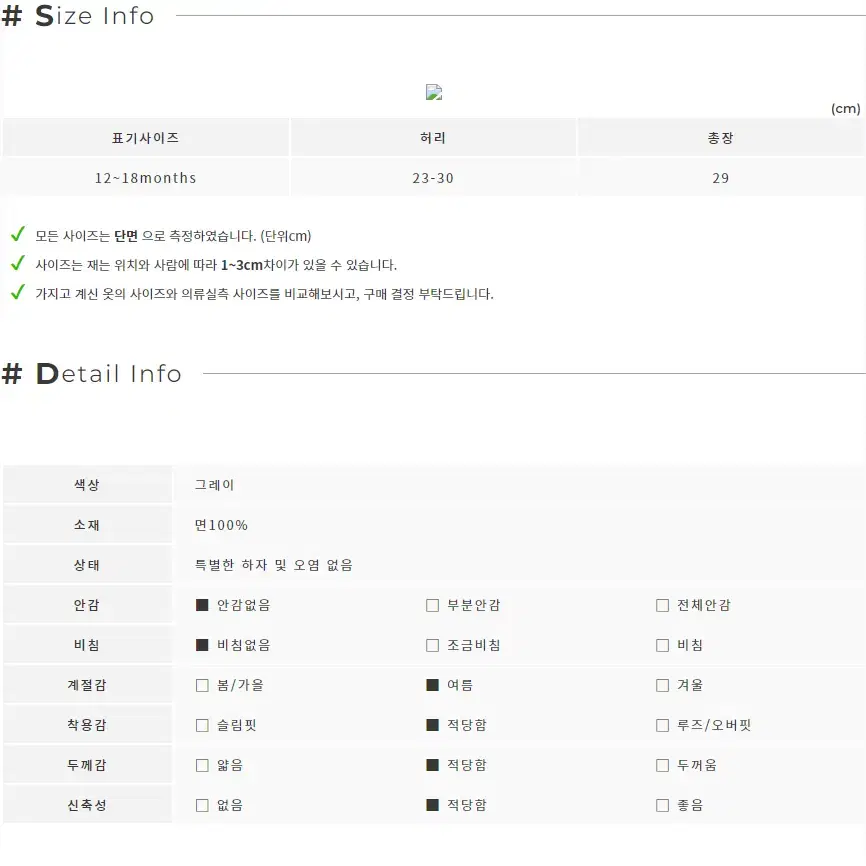This screenshot has width=866, height=866.
Task: Toggle the 적당함 checkbox in 착용감 row
Action: tap(432, 725)
